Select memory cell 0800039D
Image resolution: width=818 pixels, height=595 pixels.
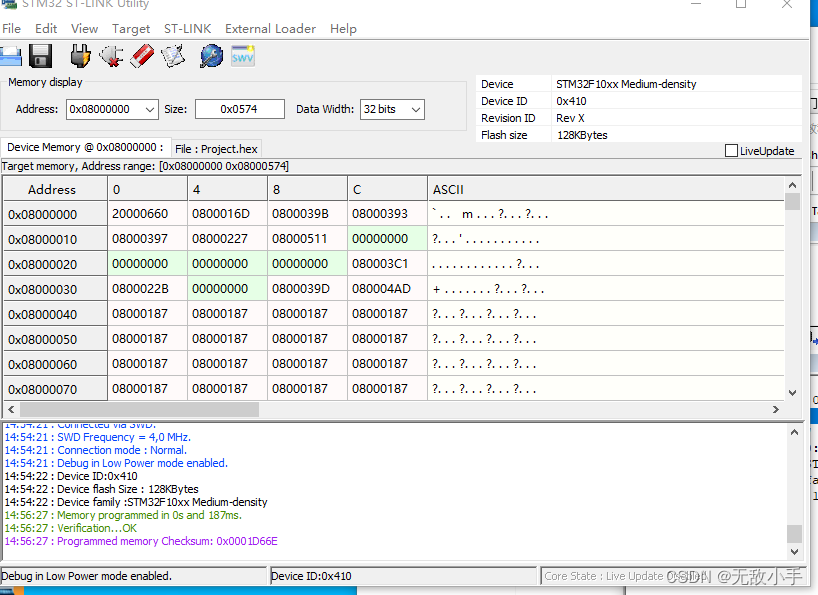[307, 289]
